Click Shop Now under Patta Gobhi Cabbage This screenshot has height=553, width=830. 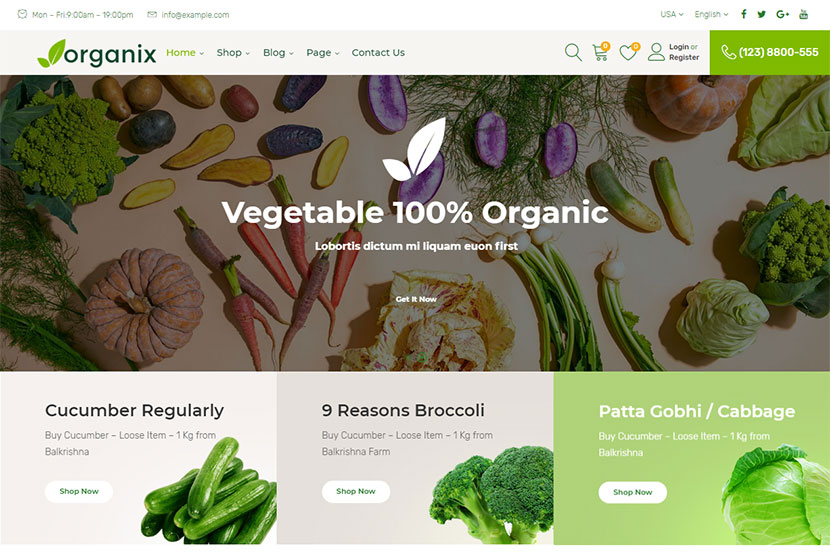[633, 492]
